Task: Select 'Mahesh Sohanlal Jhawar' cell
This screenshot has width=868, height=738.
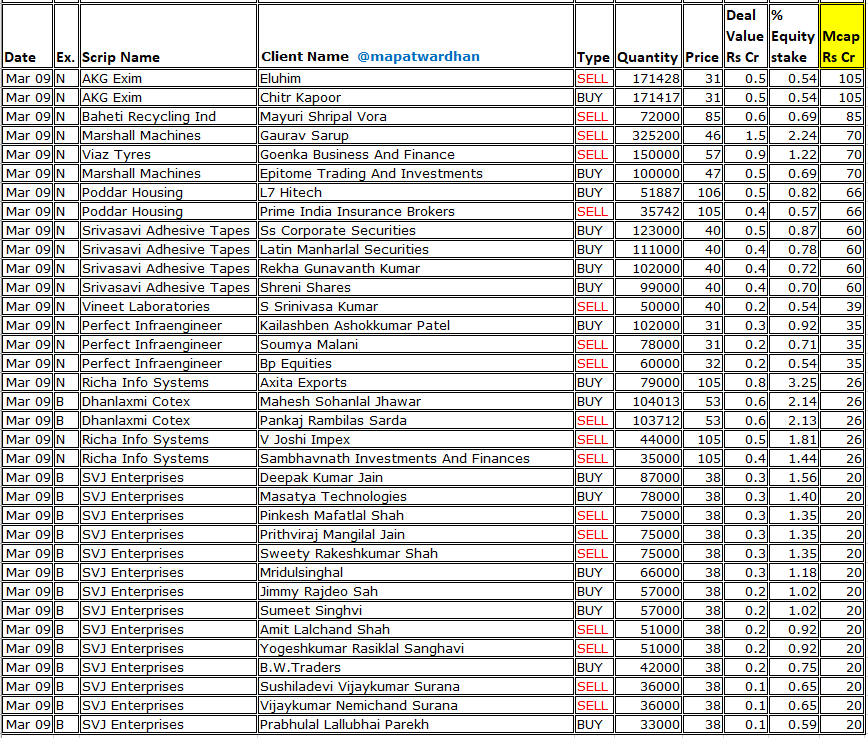Action: [x=416, y=401]
